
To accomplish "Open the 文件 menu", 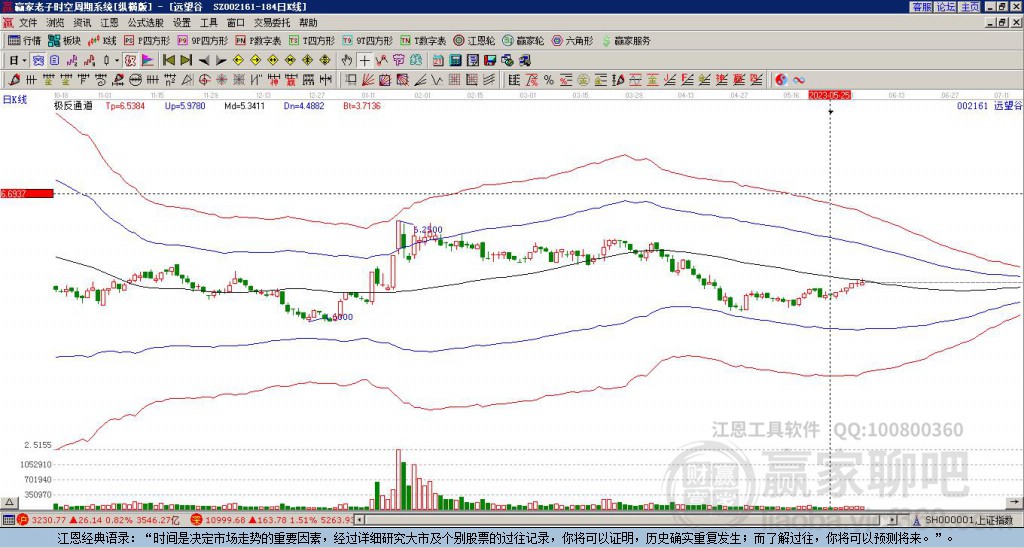I will [x=28, y=23].
